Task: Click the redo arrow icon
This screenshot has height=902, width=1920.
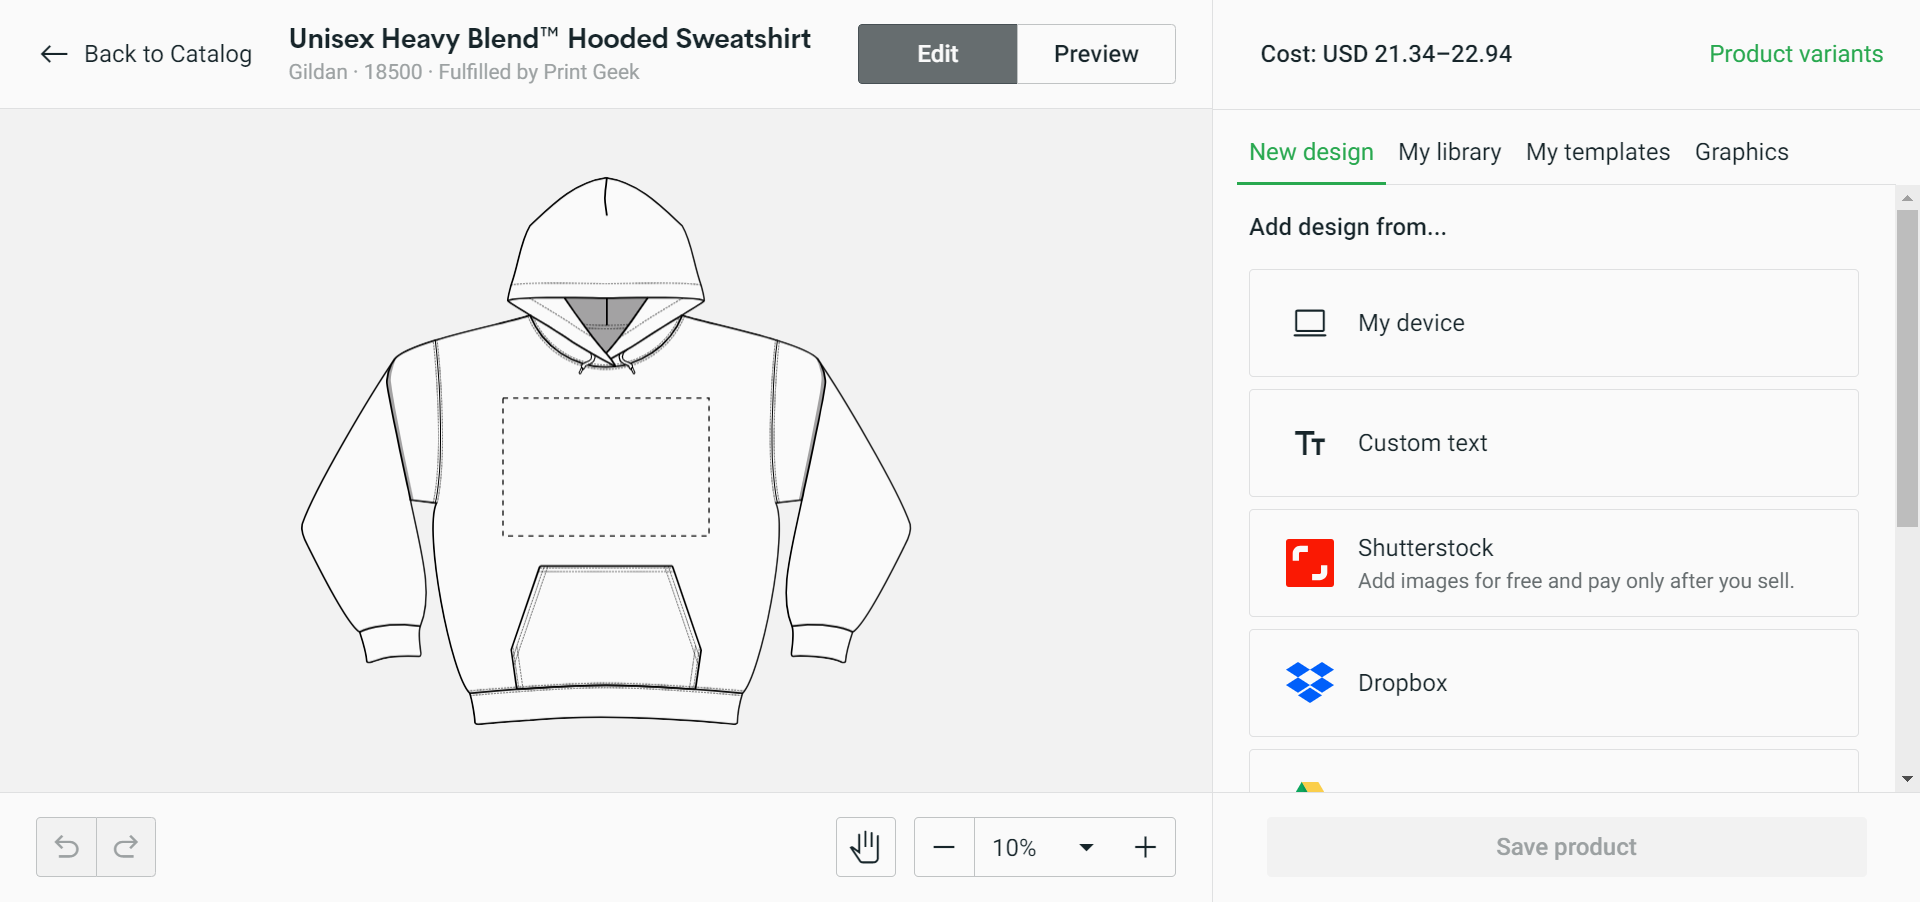Action: click(126, 847)
